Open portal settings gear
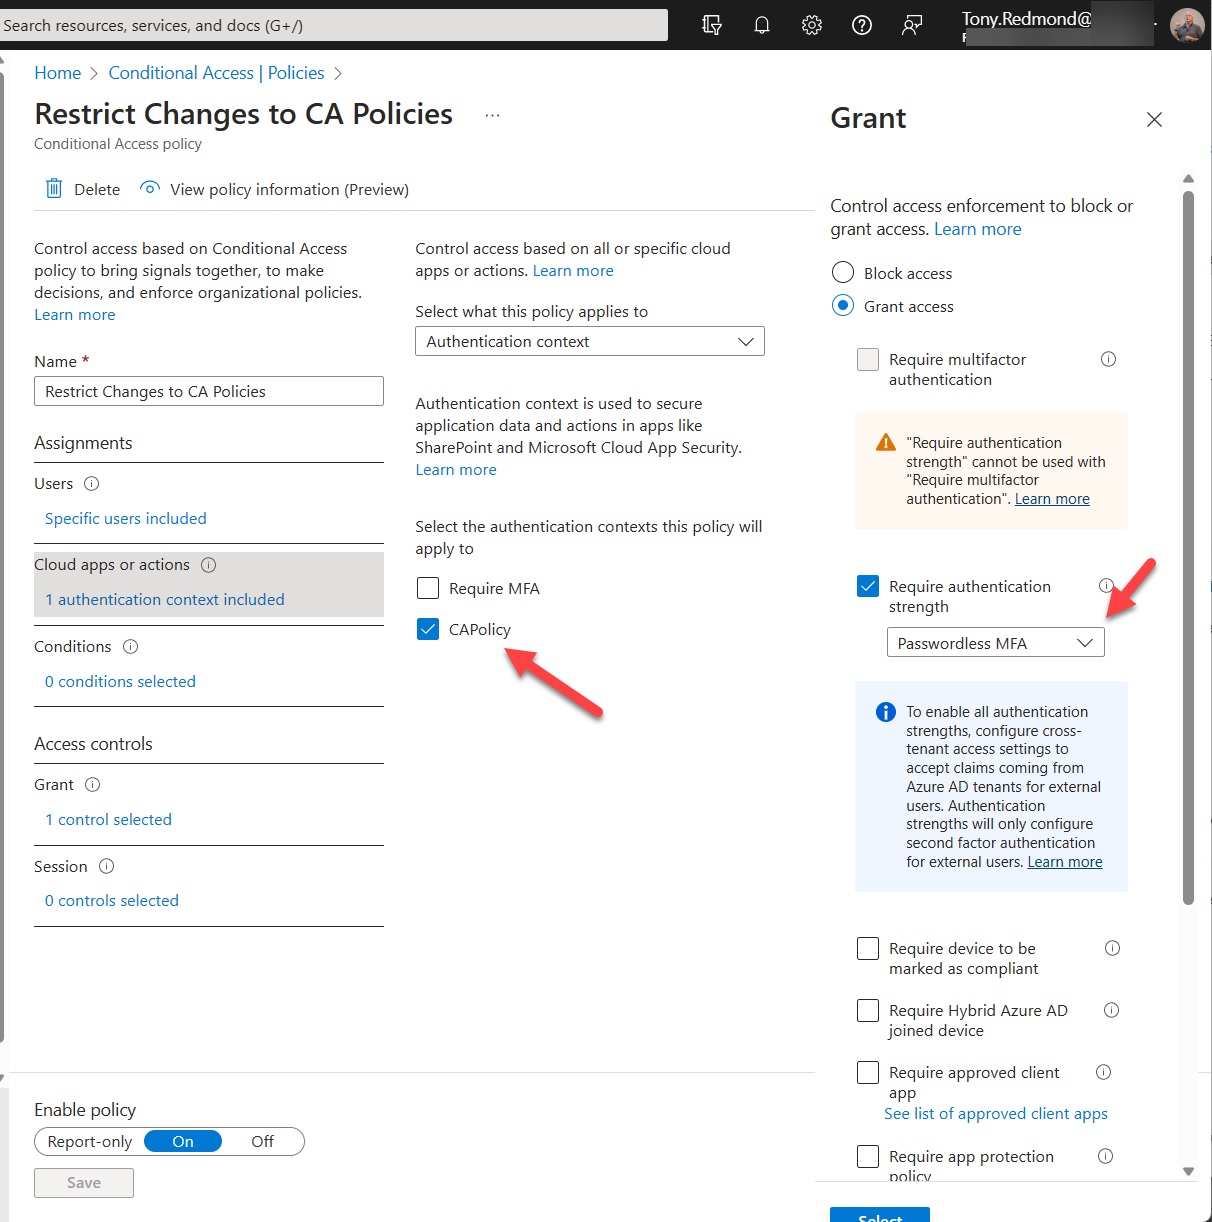 pyautogui.click(x=812, y=25)
